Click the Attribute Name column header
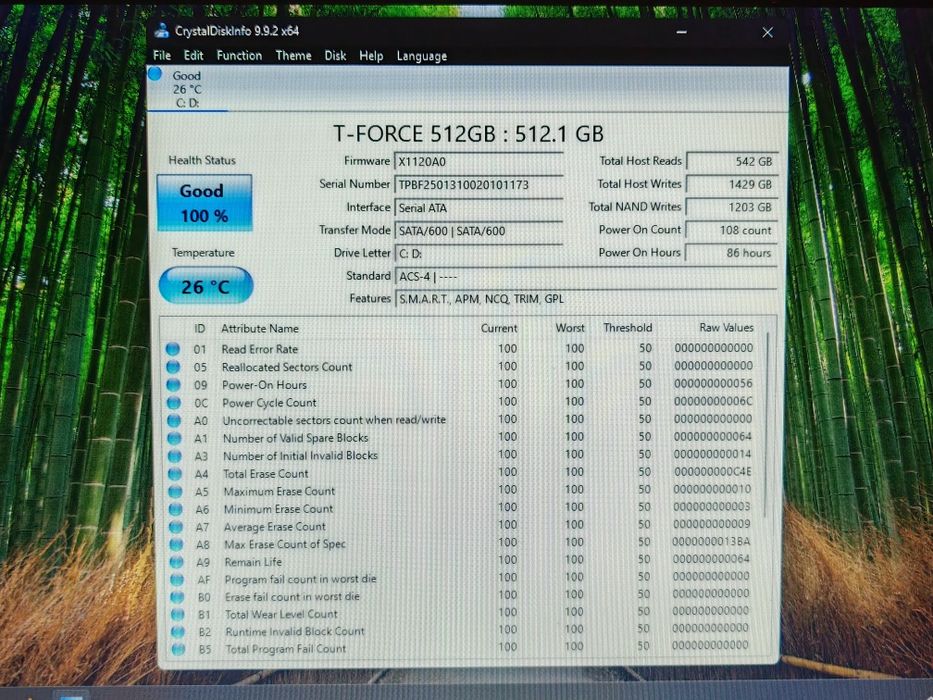 (260, 329)
